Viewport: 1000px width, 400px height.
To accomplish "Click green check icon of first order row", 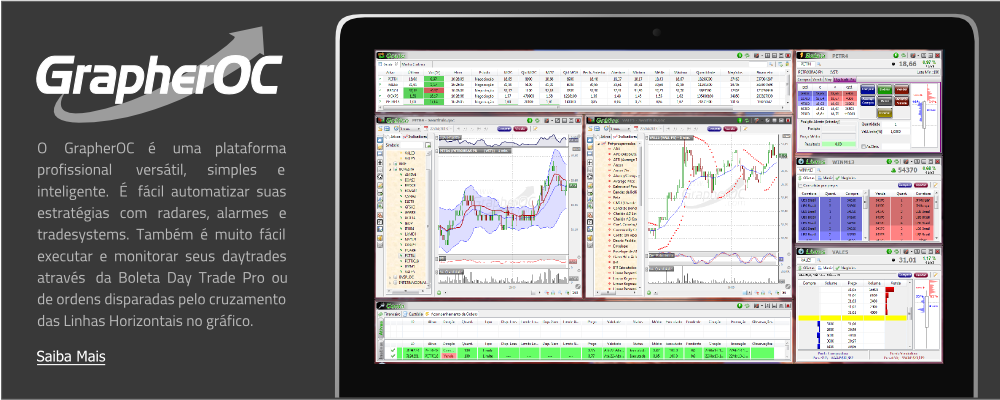I will coord(393,350).
